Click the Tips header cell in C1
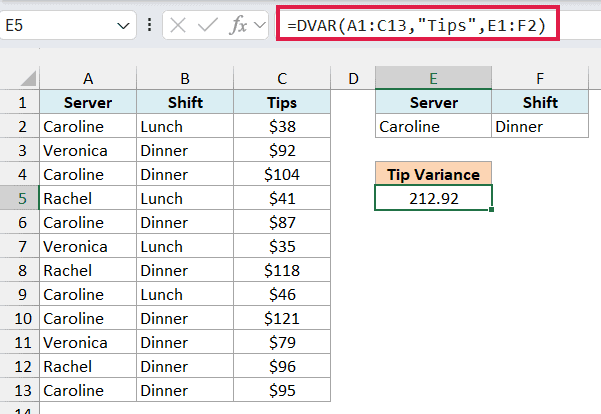Image resolution: width=601 pixels, height=414 pixels. tap(282, 102)
